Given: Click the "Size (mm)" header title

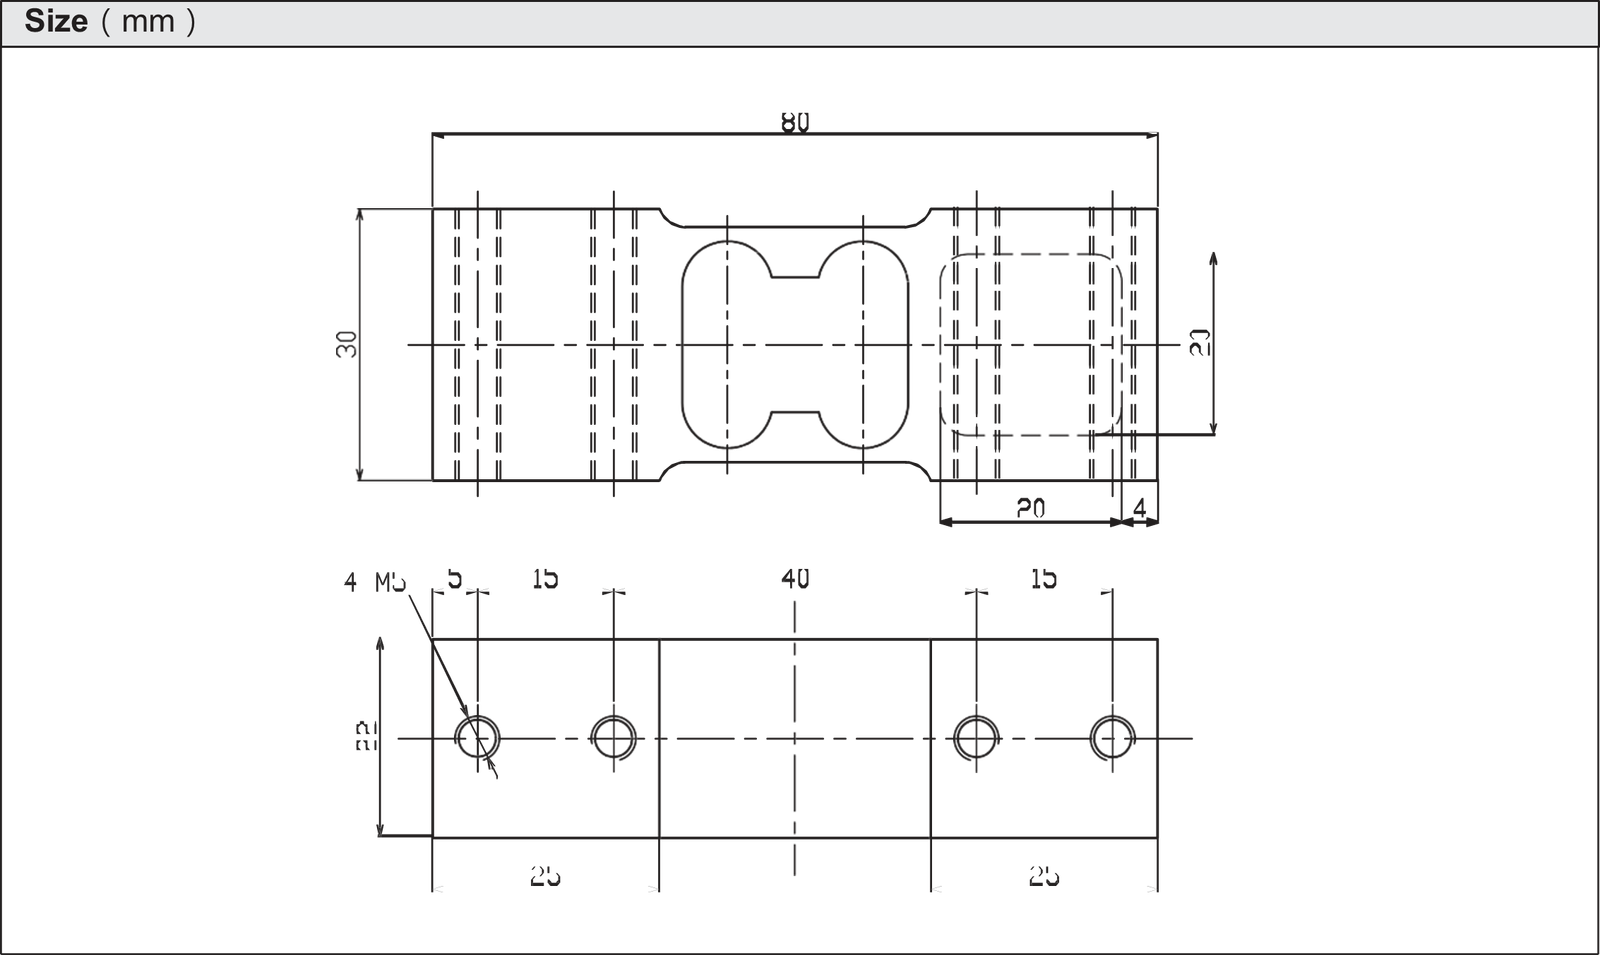Looking at the screenshot, I should coord(110,21).
